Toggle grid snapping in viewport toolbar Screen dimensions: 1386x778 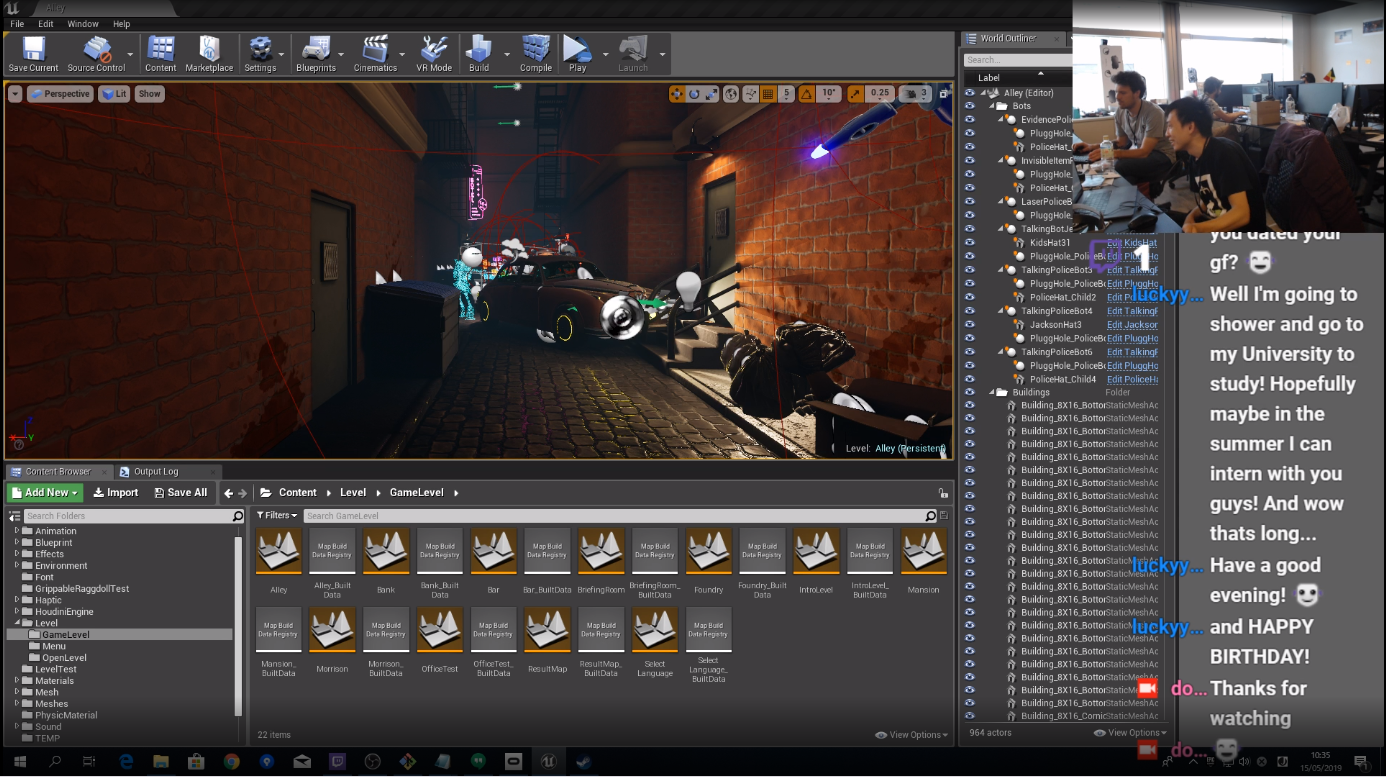pyautogui.click(x=768, y=94)
